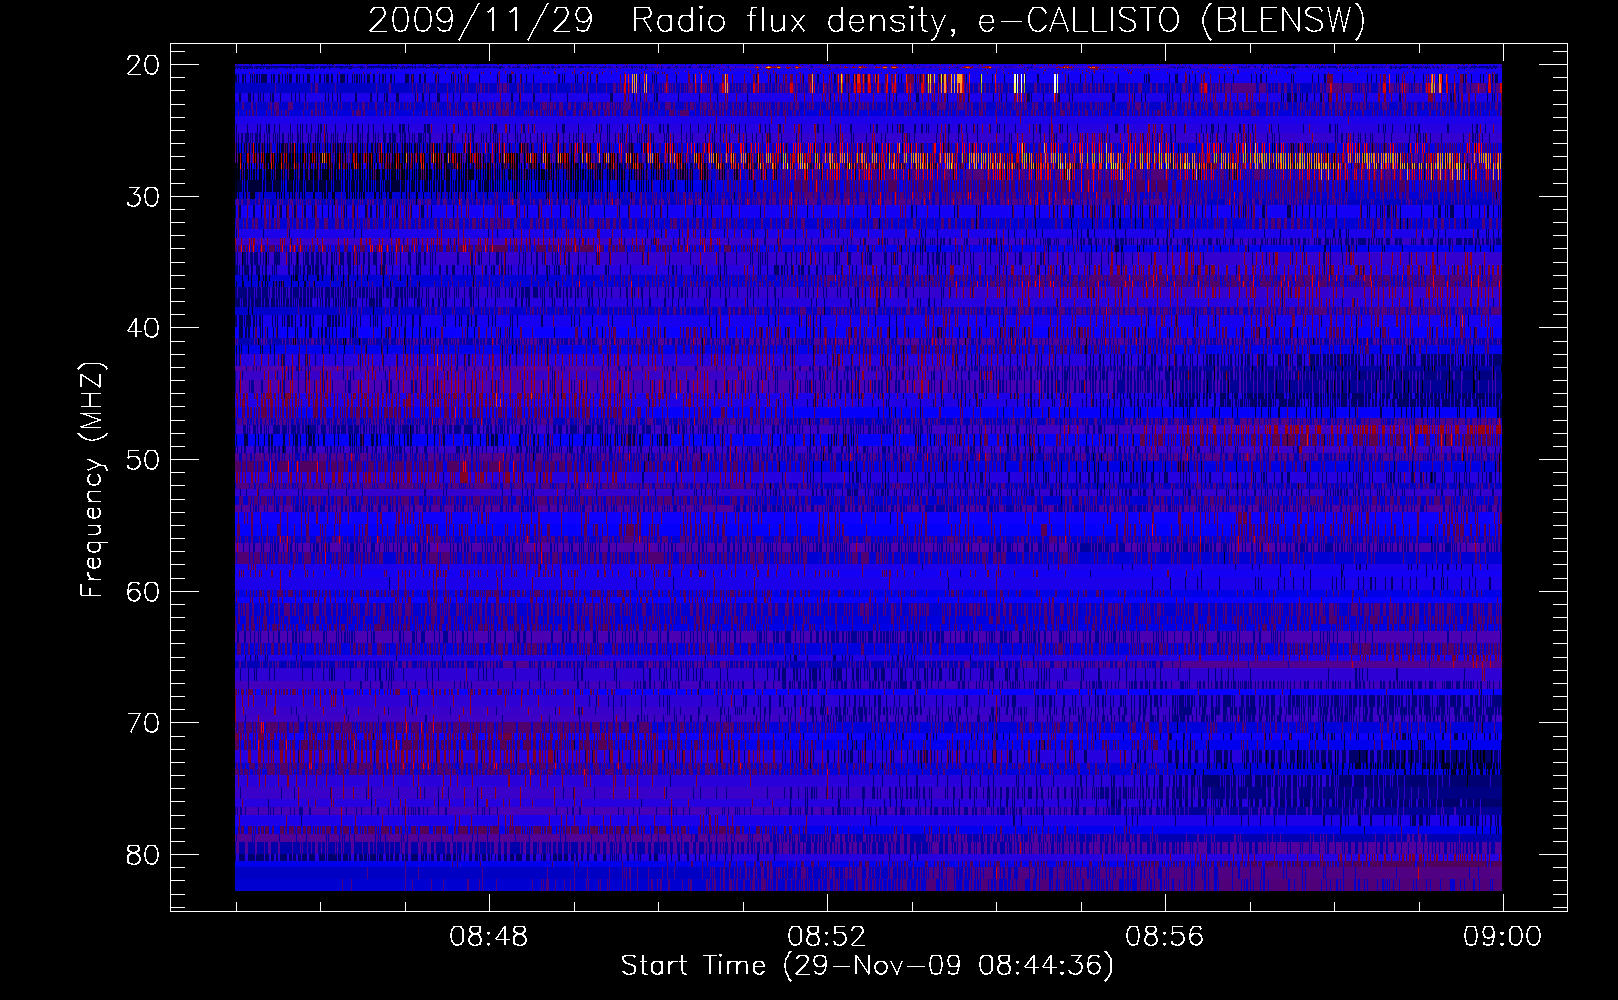Click the frequency tick label 20
This screenshot has width=1618, height=1000.
(144, 65)
